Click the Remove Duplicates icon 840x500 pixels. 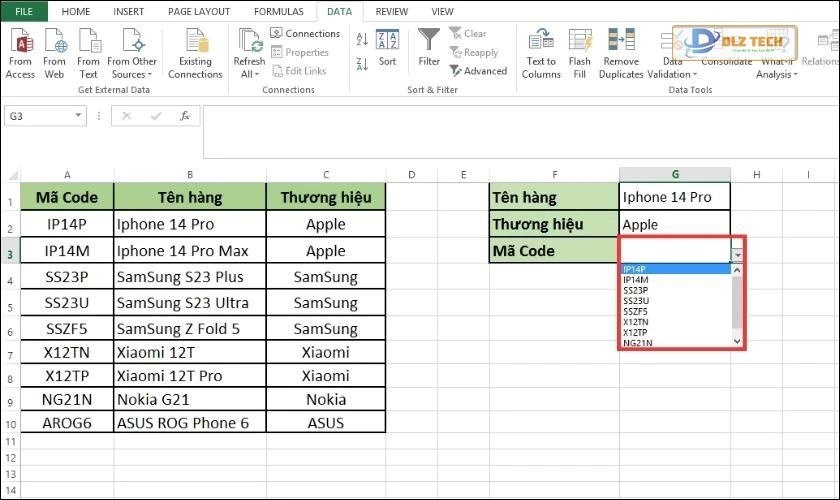tap(621, 42)
